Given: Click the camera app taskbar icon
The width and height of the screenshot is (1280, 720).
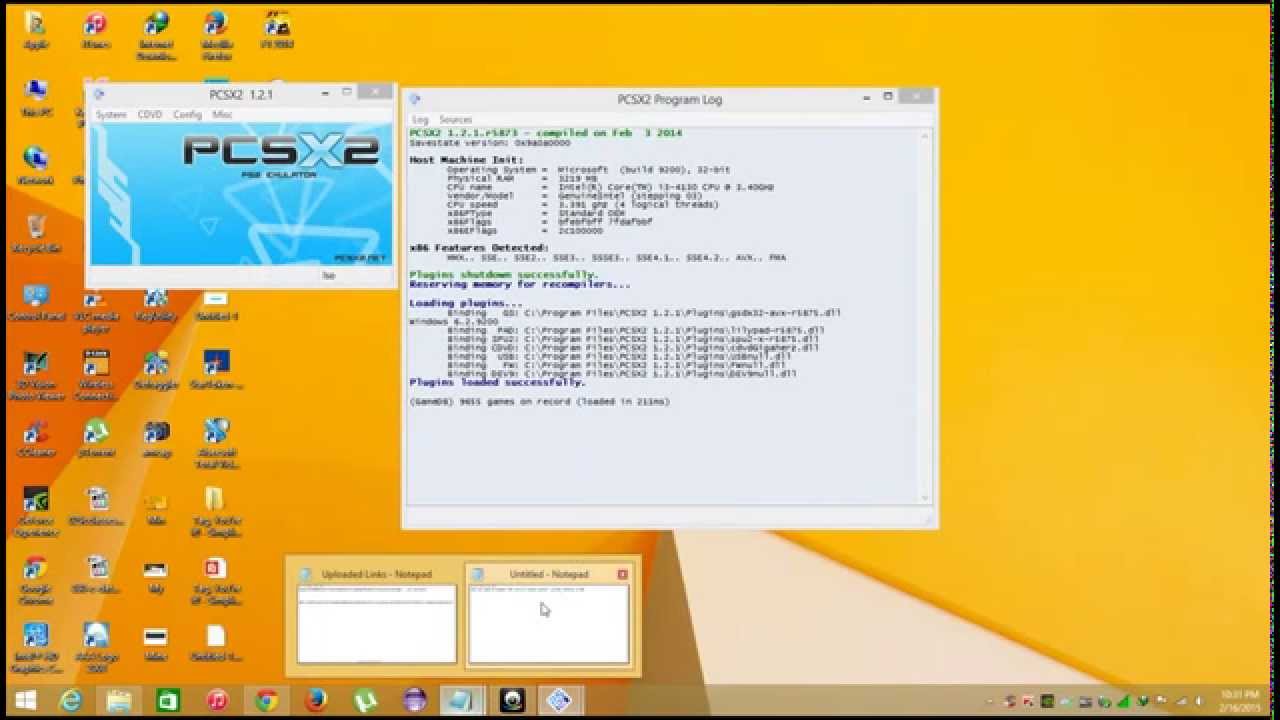Looking at the screenshot, I should pos(511,700).
